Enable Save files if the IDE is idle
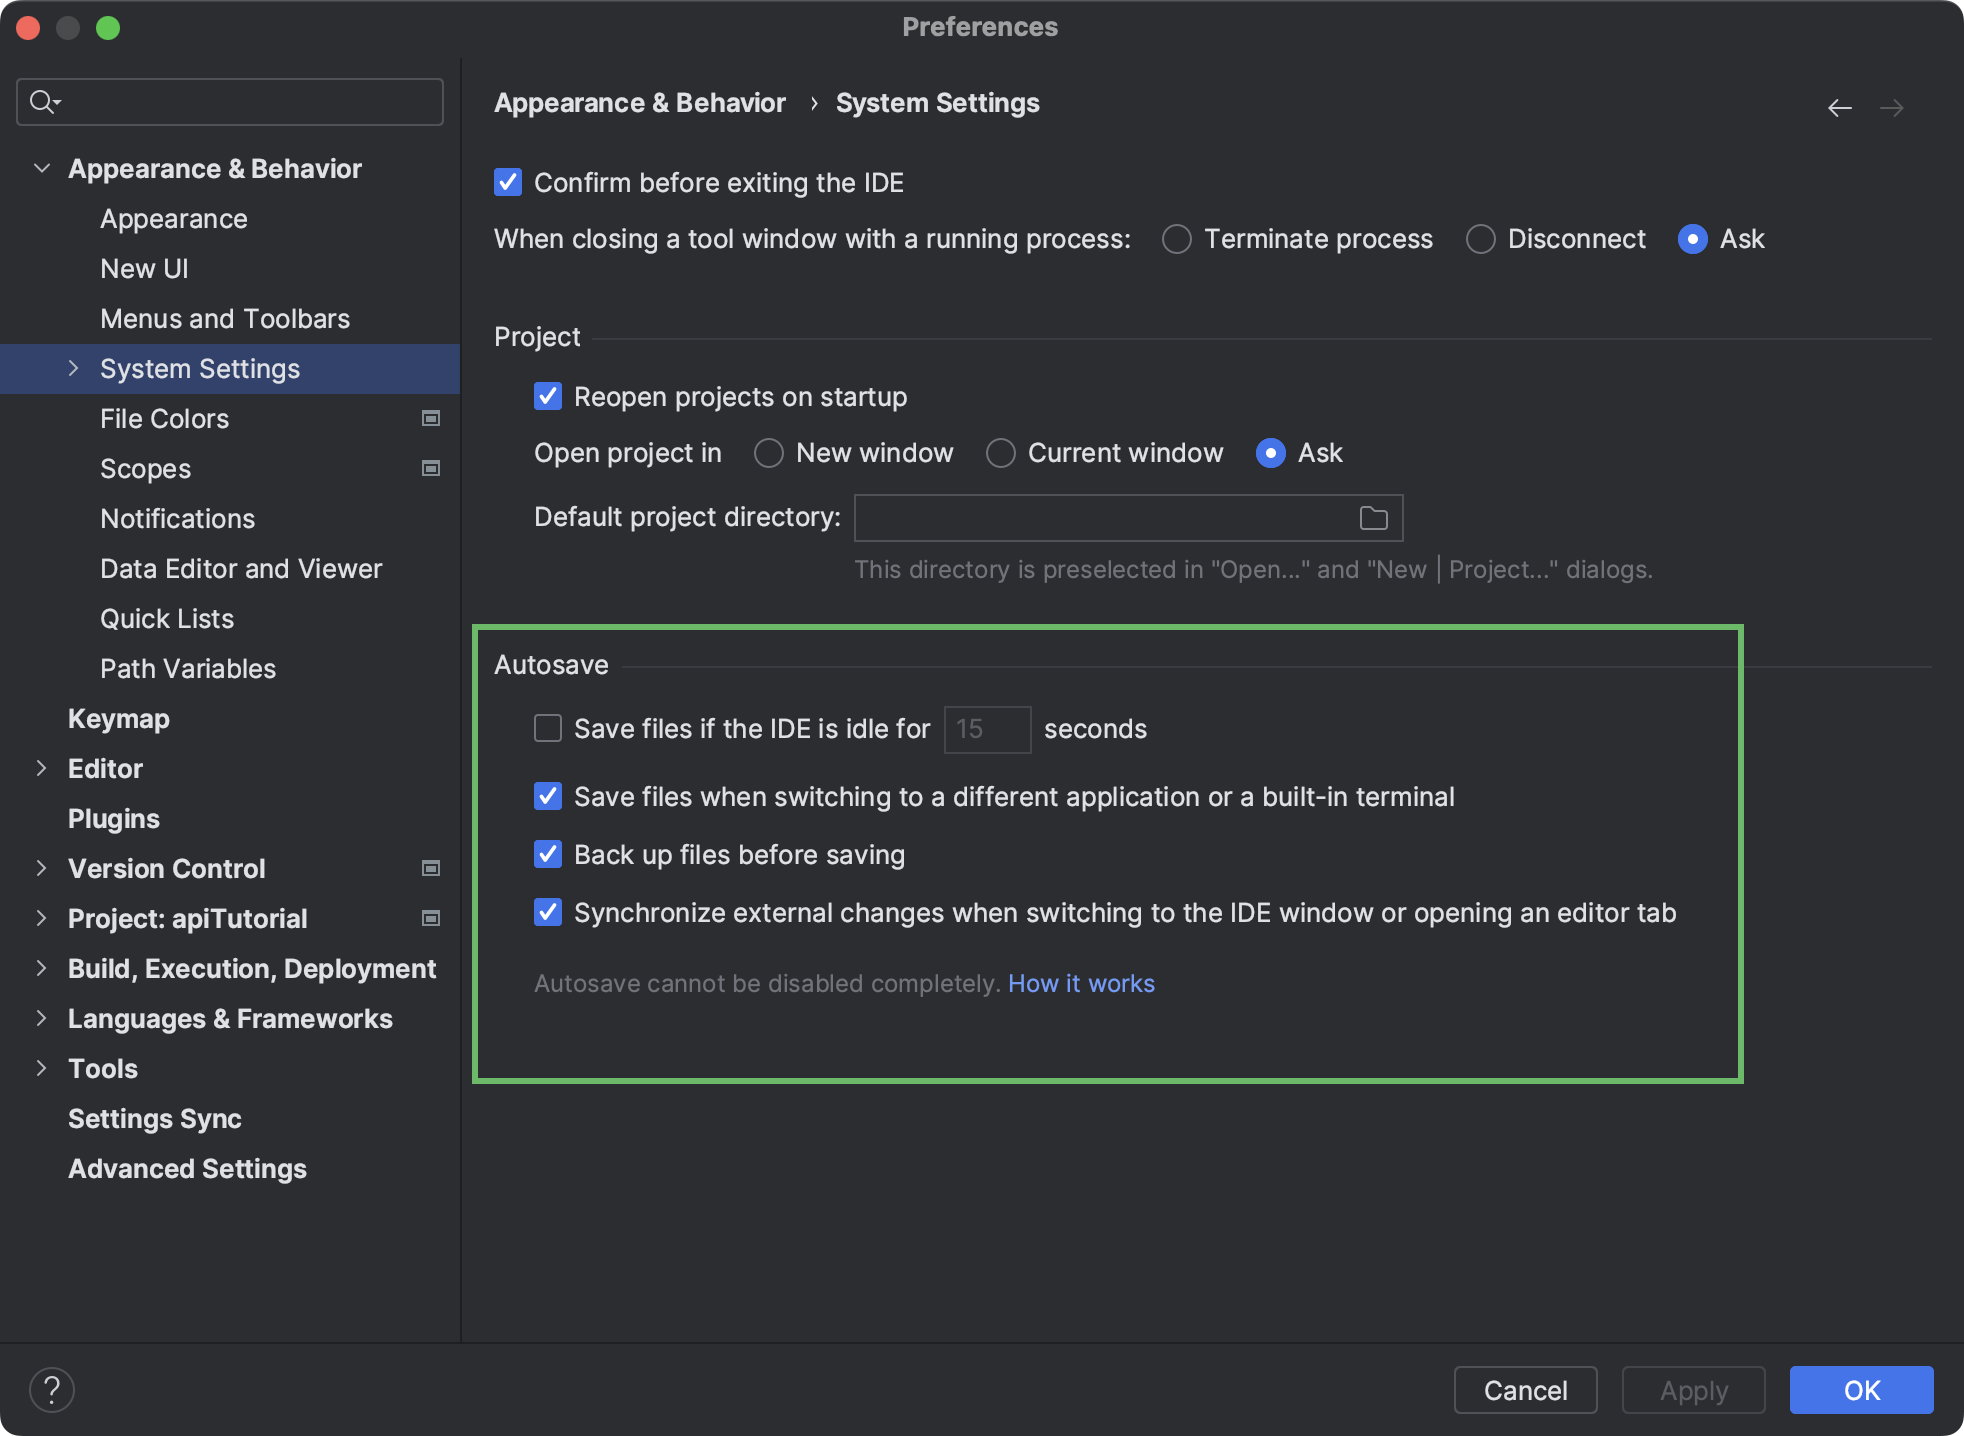This screenshot has width=1964, height=1436. click(547, 729)
